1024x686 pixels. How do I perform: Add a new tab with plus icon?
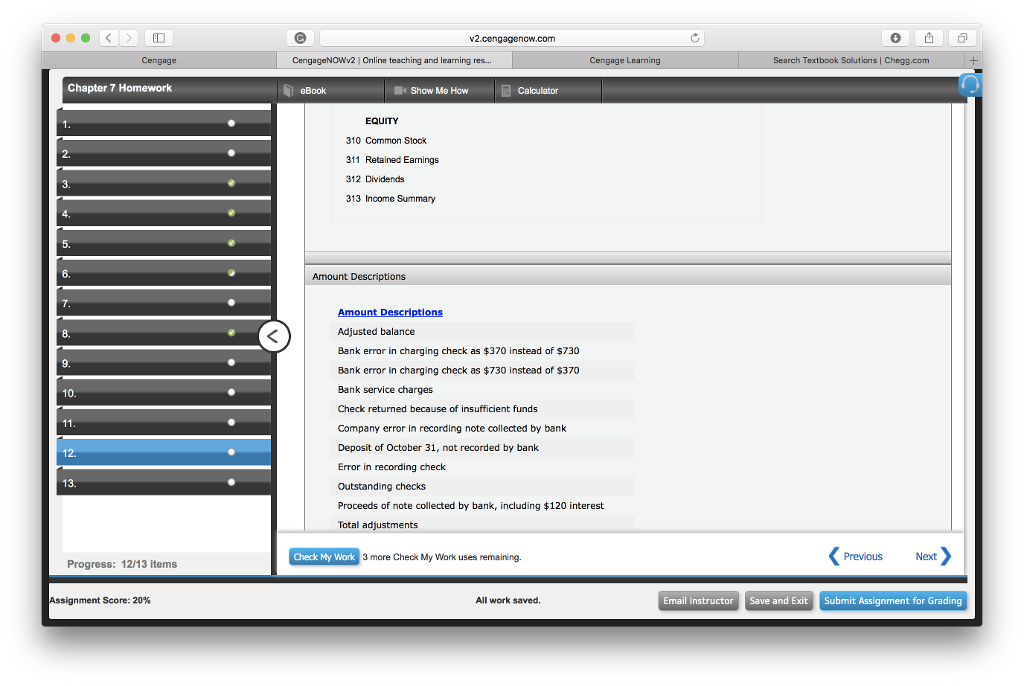[973, 60]
